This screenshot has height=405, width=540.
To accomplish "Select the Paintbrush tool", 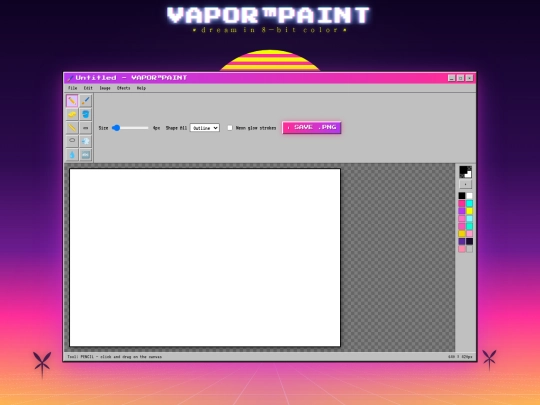I will (86, 101).
